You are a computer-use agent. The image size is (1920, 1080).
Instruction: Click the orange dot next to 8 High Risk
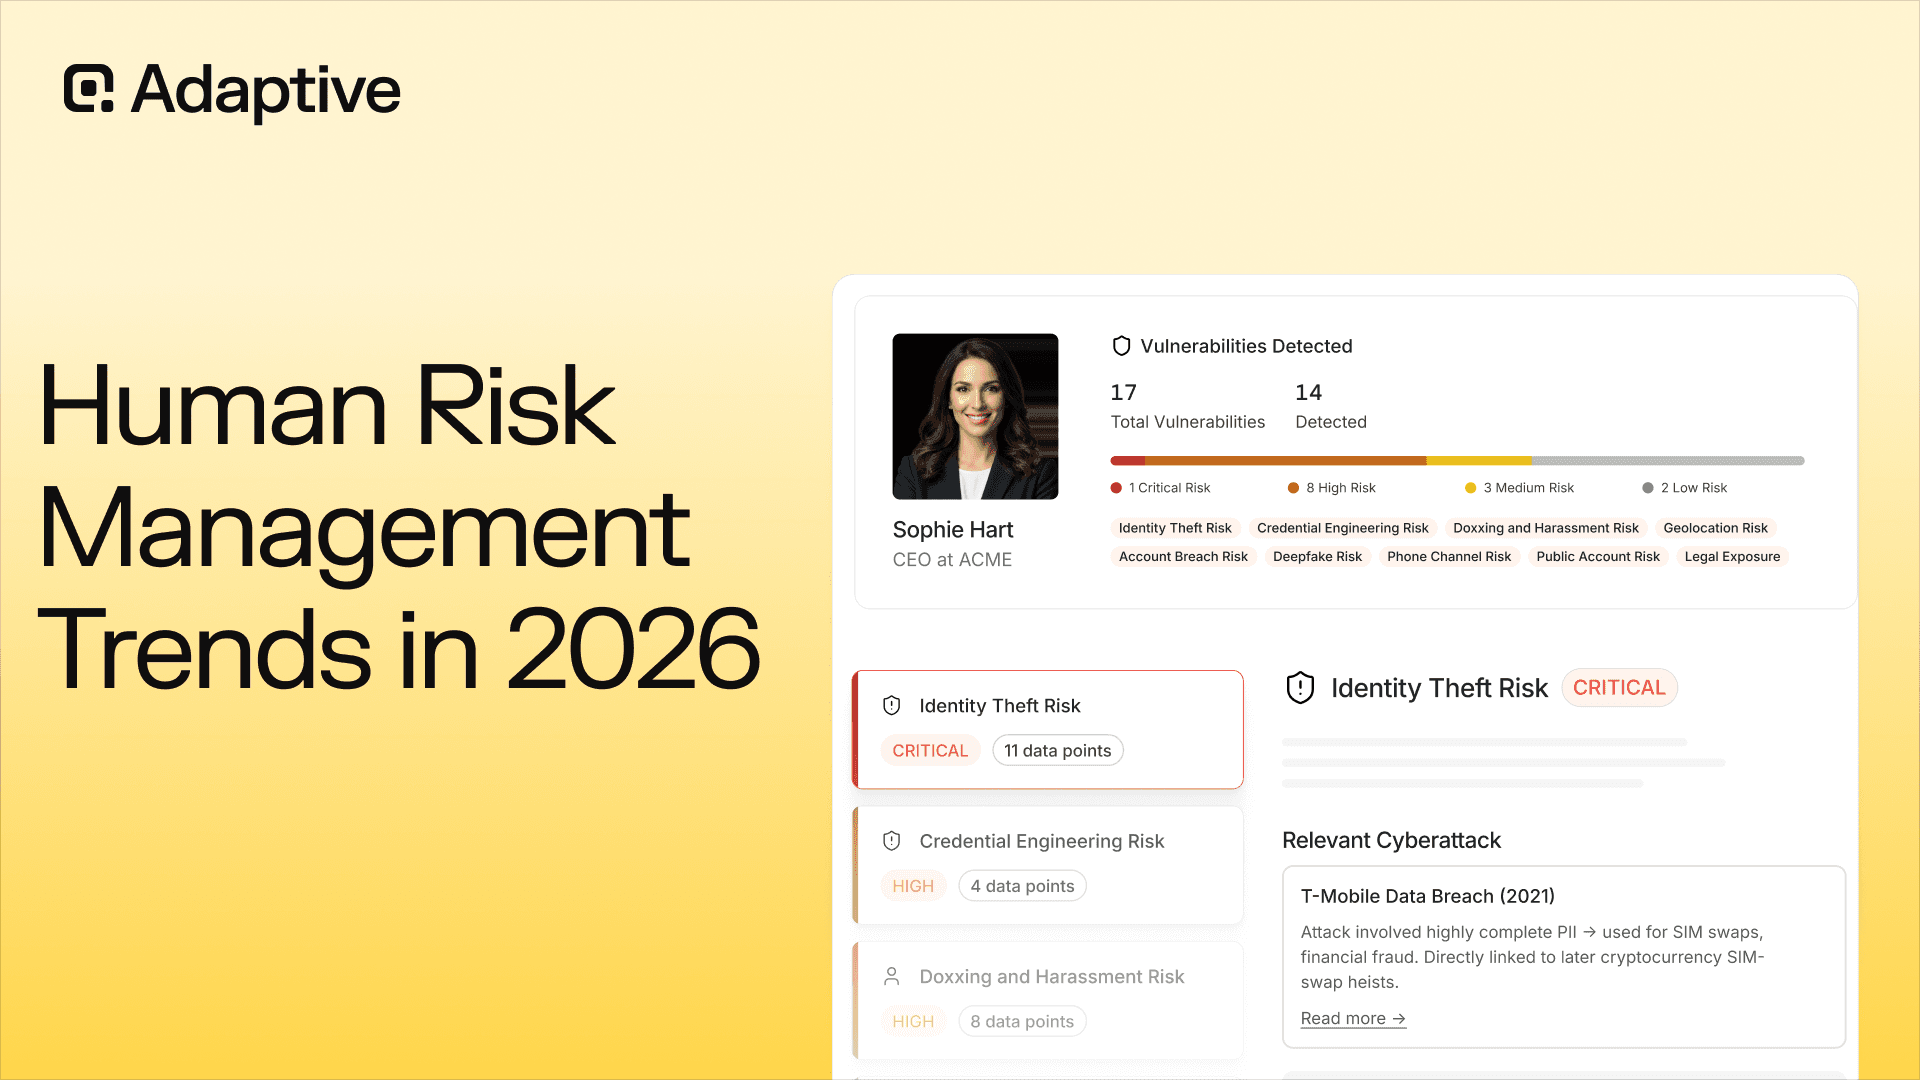point(1293,488)
